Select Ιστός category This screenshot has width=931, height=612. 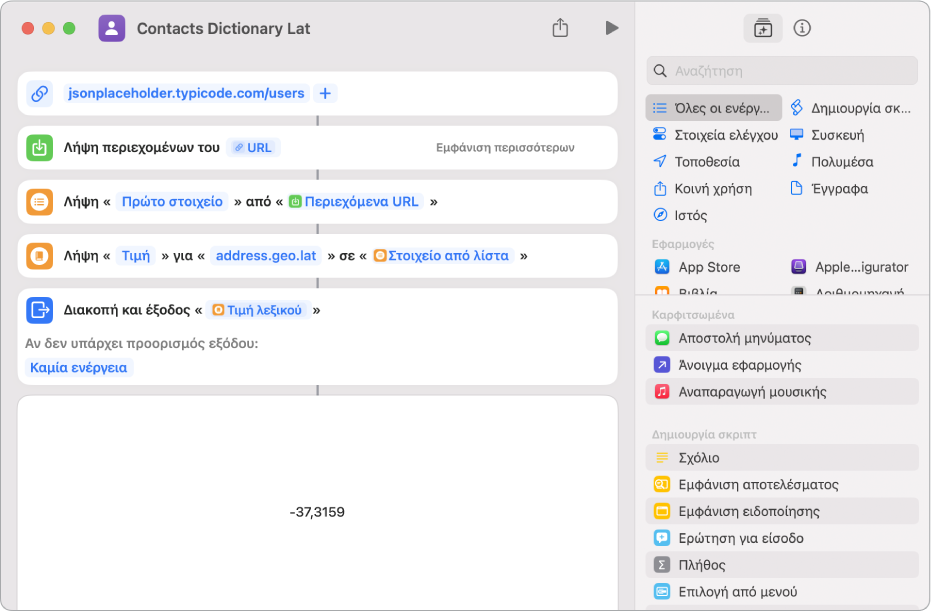(680, 215)
